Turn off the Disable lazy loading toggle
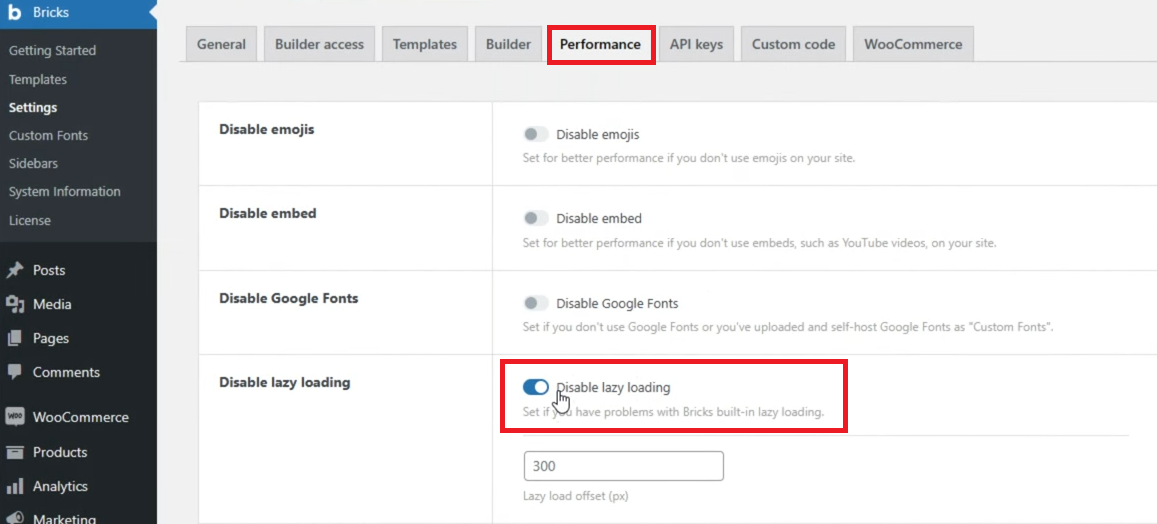Viewport: 1157px width, 524px height. pyautogui.click(x=536, y=387)
